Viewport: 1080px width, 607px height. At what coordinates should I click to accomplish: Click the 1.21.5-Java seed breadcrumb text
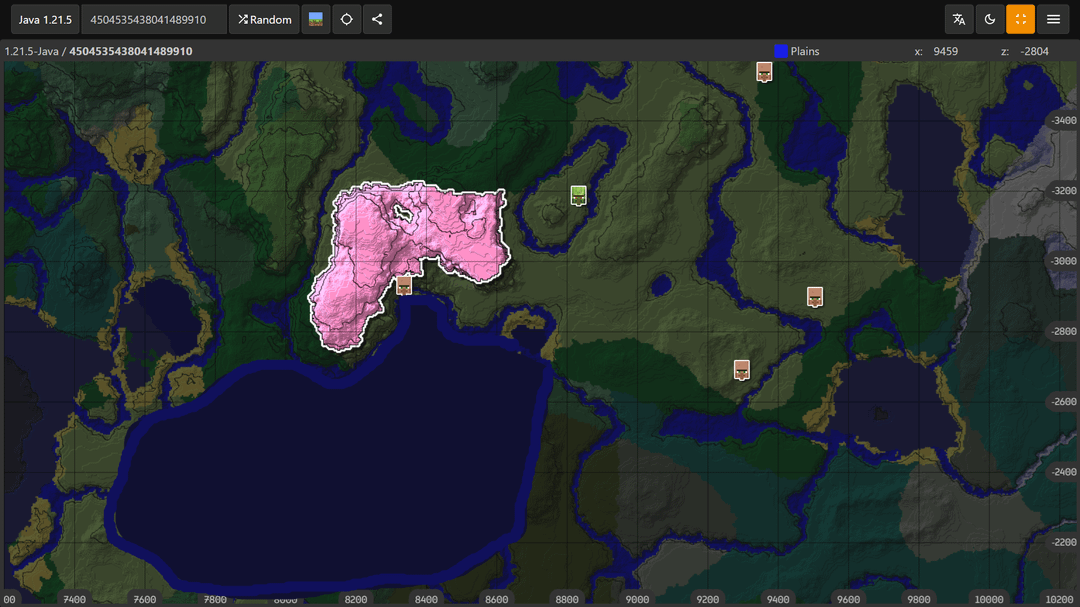pyautogui.click(x=98, y=51)
